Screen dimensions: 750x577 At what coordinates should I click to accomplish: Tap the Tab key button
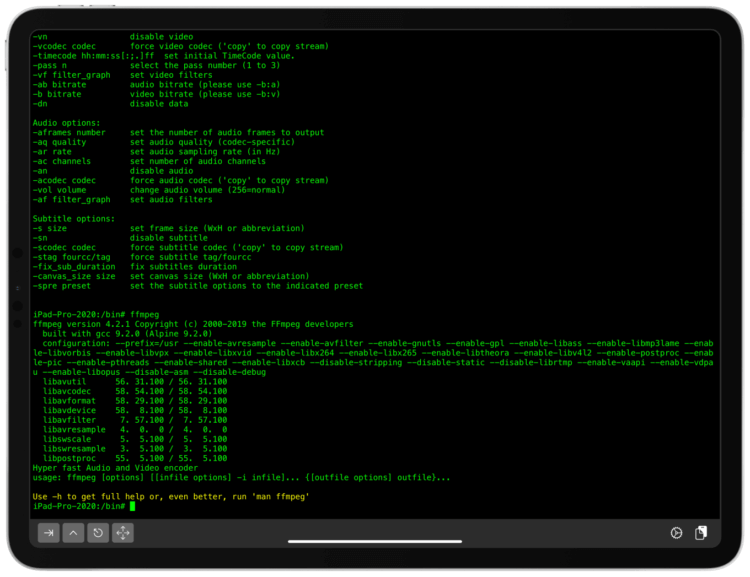pyautogui.click(x=49, y=533)
